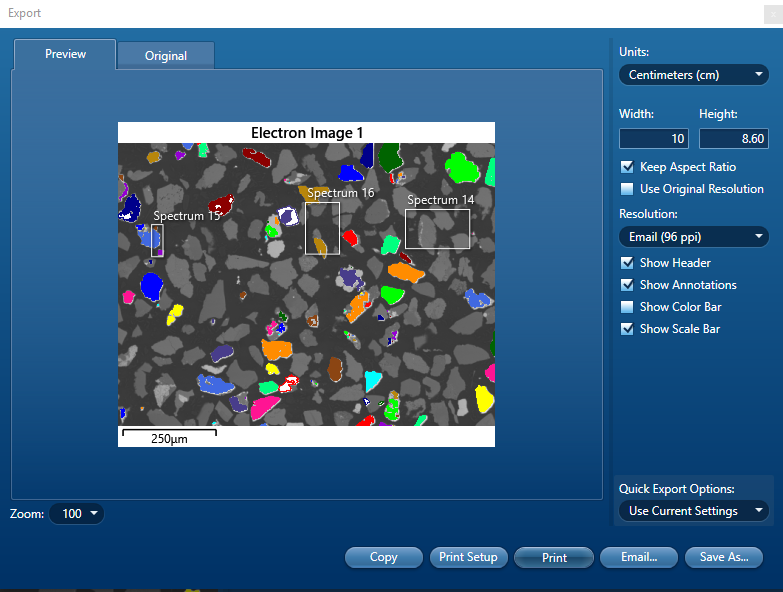Open the Resolution dropdown
The image size is (783, 592).
693,237
